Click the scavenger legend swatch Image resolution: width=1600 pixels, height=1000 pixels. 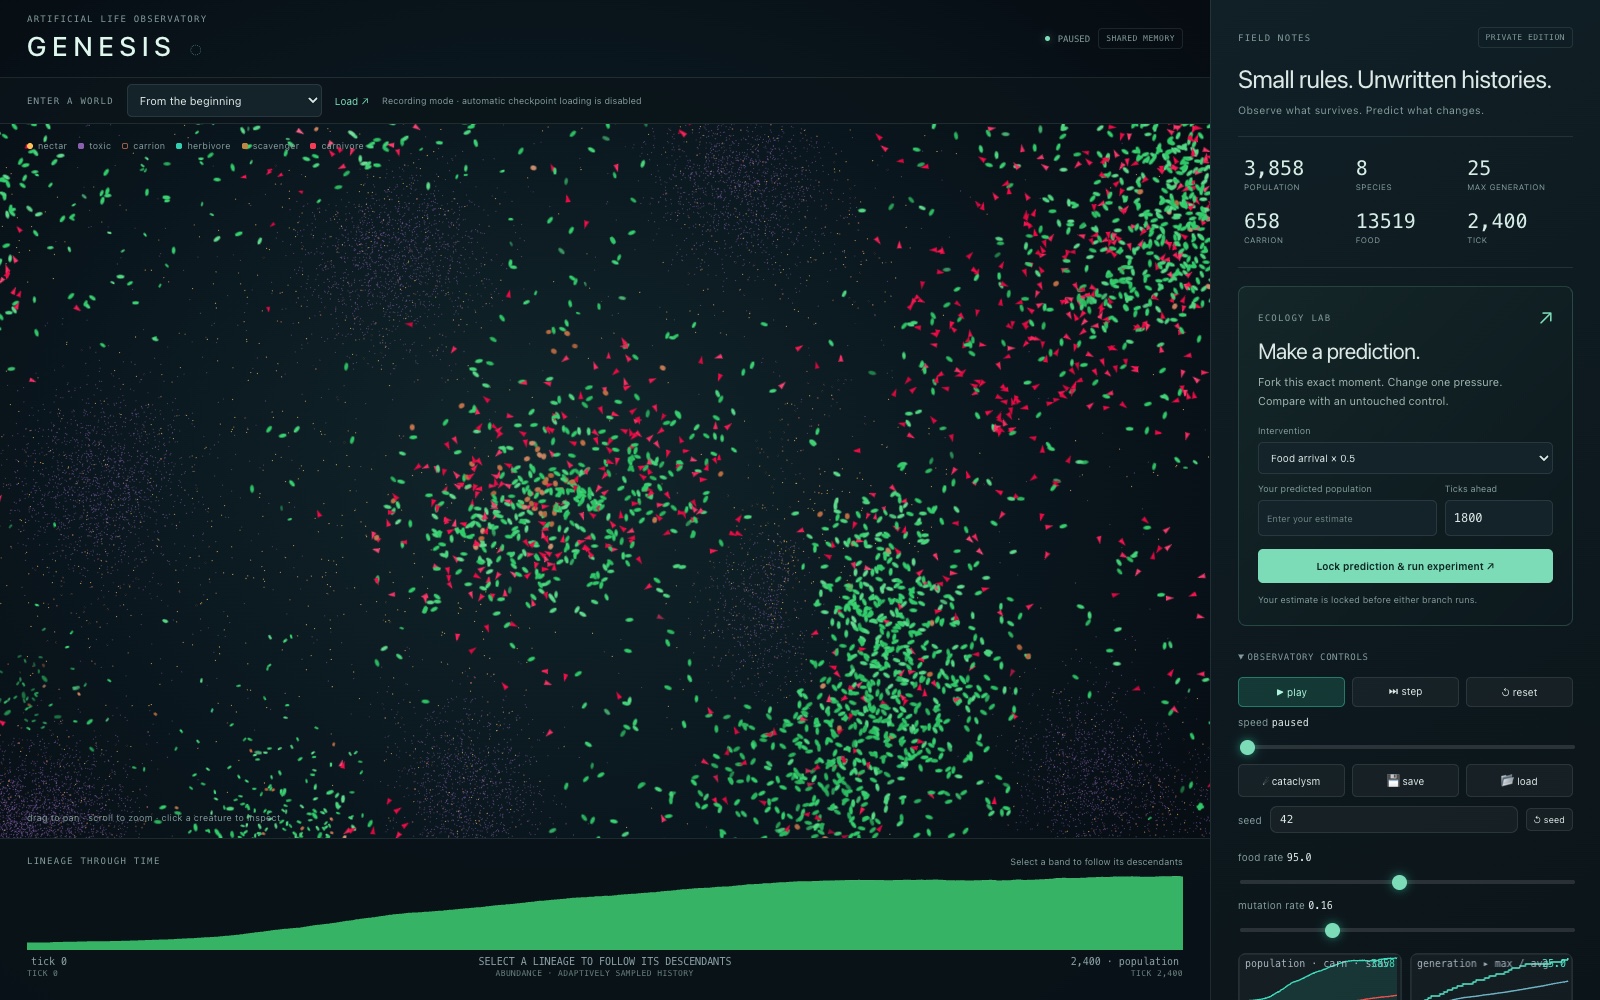click(246, 146)
